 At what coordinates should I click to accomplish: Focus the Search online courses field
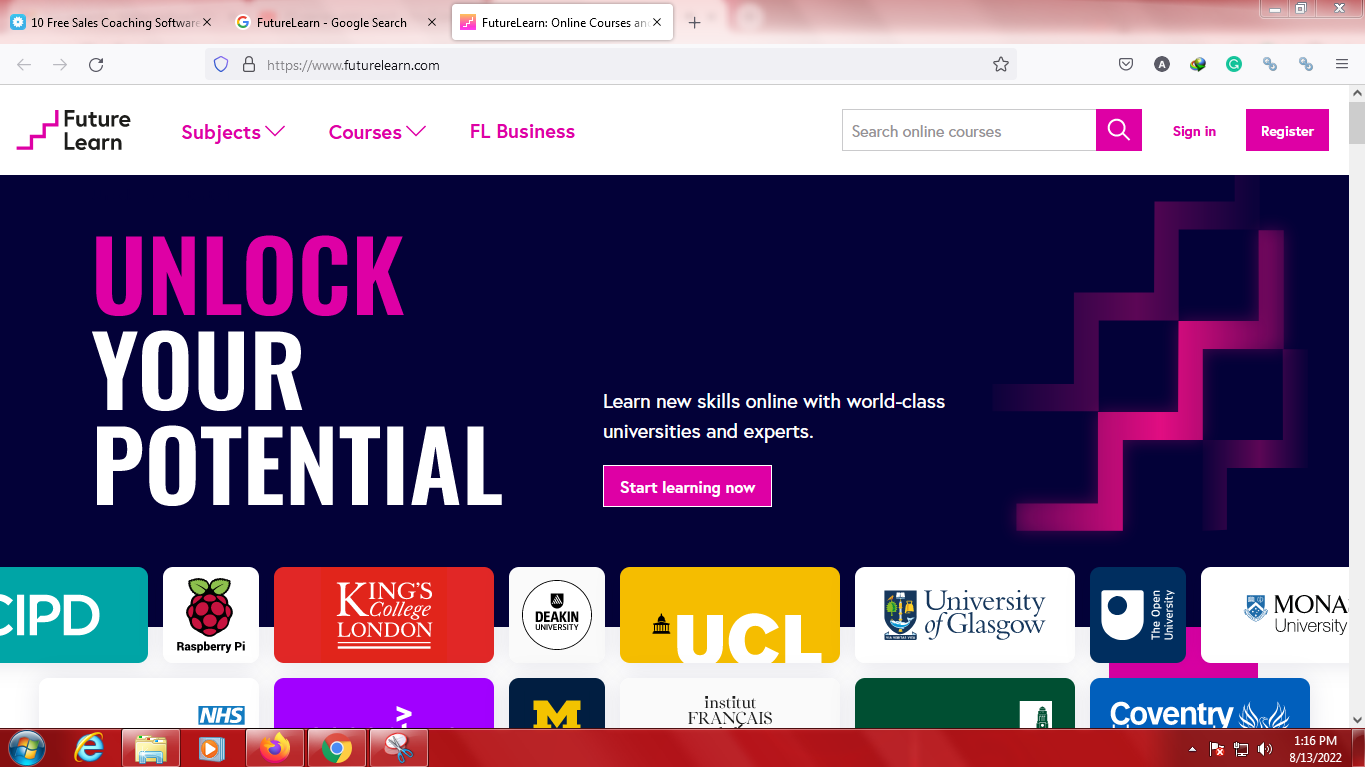tap(969, 130)
